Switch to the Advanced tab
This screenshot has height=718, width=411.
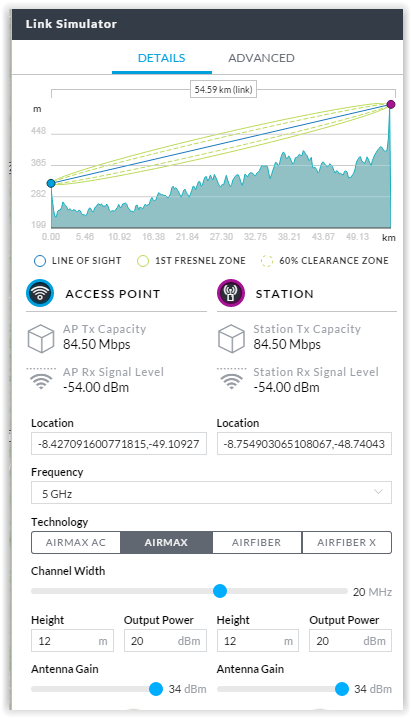point(261,58)
